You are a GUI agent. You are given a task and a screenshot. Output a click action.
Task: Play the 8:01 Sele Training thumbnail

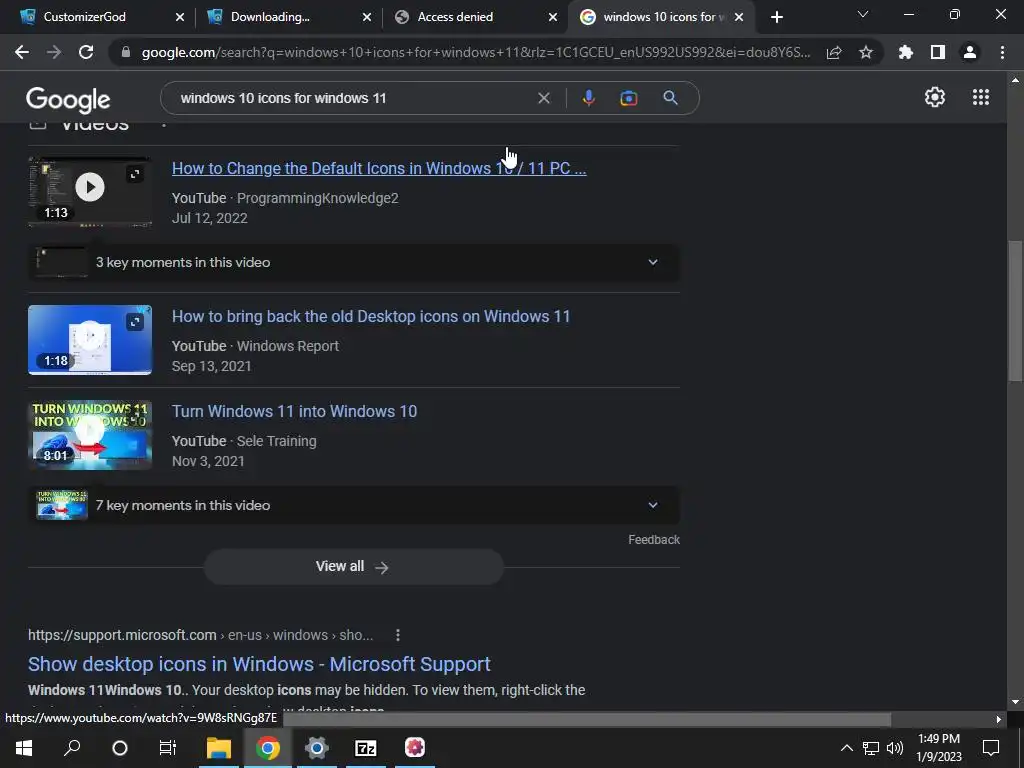(89, 431)
